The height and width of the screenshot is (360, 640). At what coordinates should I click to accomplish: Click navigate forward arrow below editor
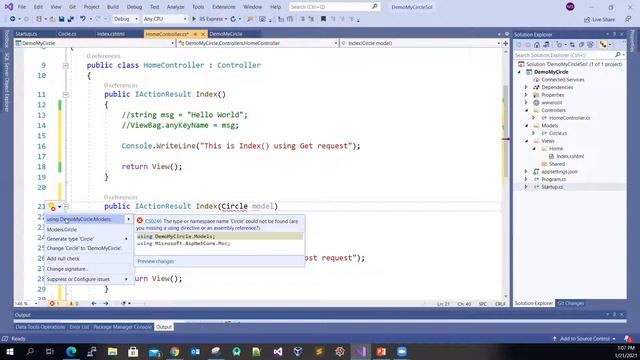[106, 303]
